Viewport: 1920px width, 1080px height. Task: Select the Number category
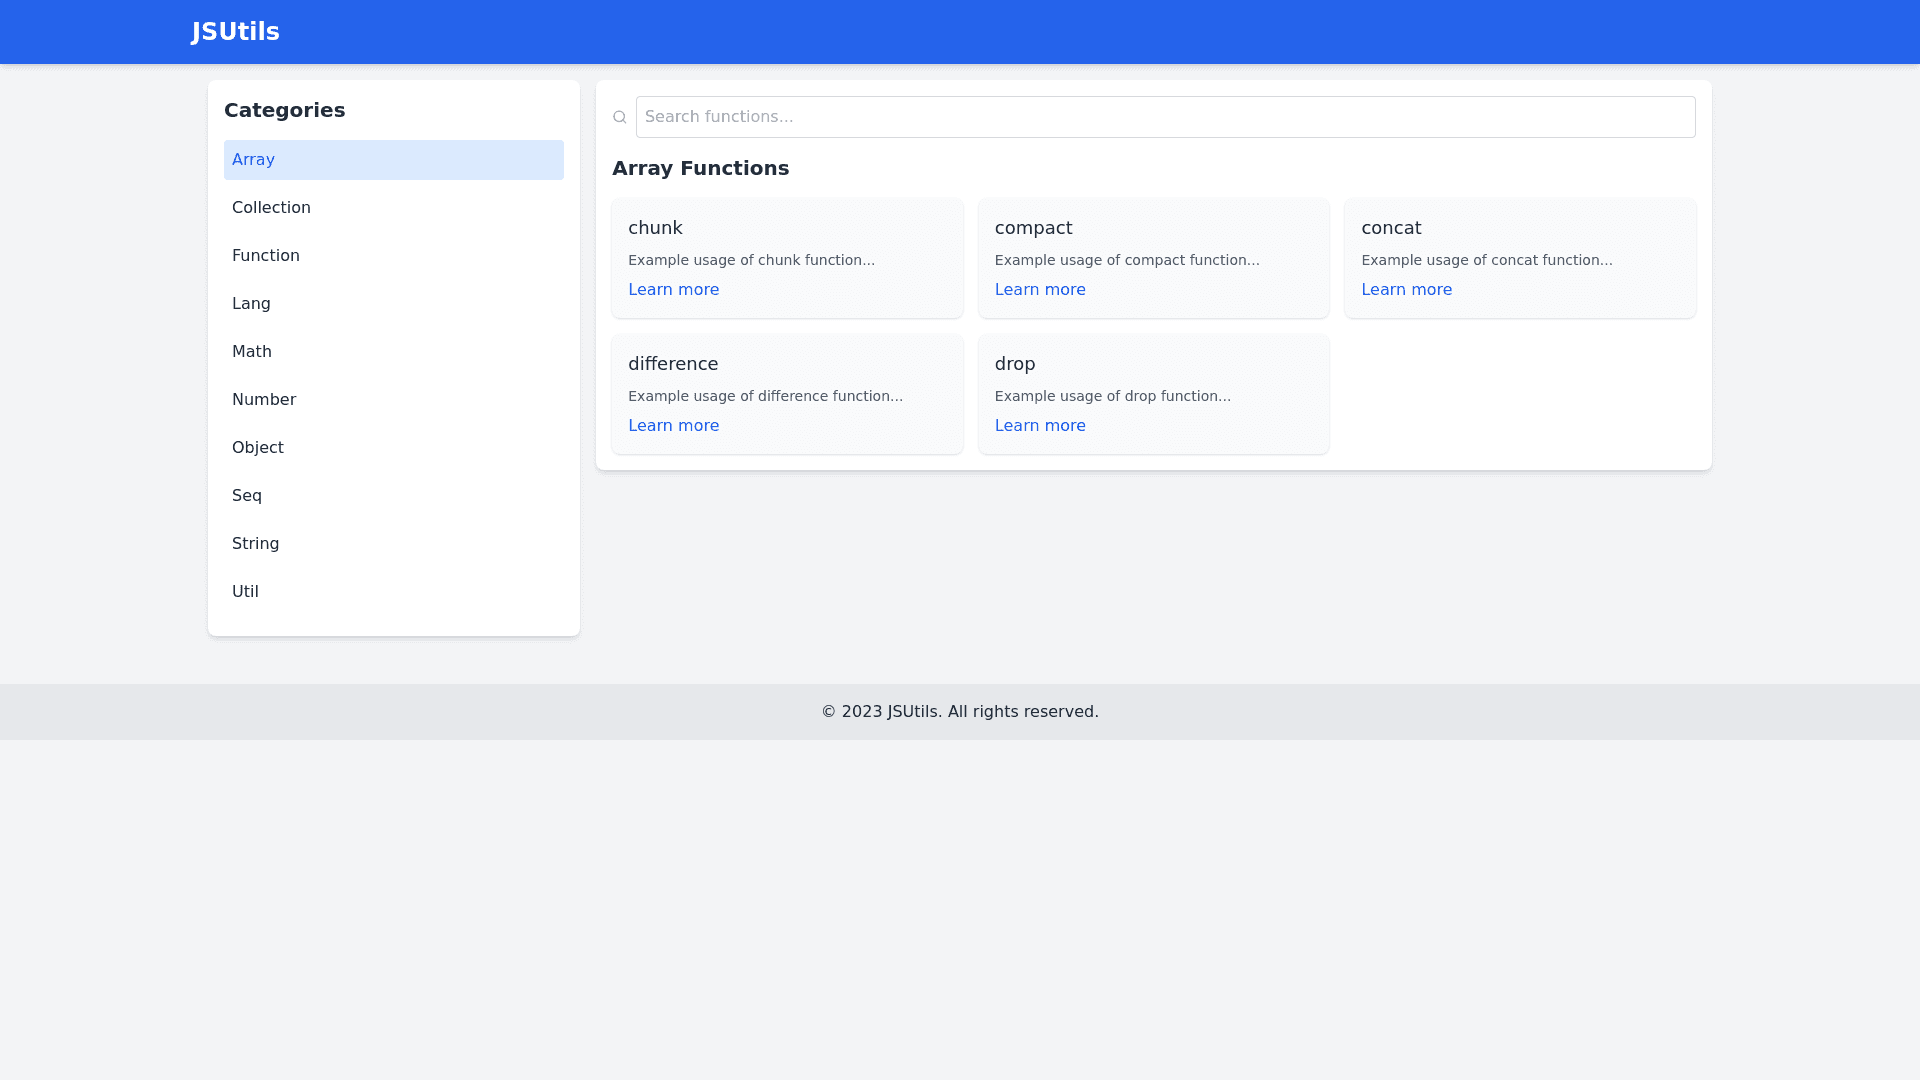point(393,400)
